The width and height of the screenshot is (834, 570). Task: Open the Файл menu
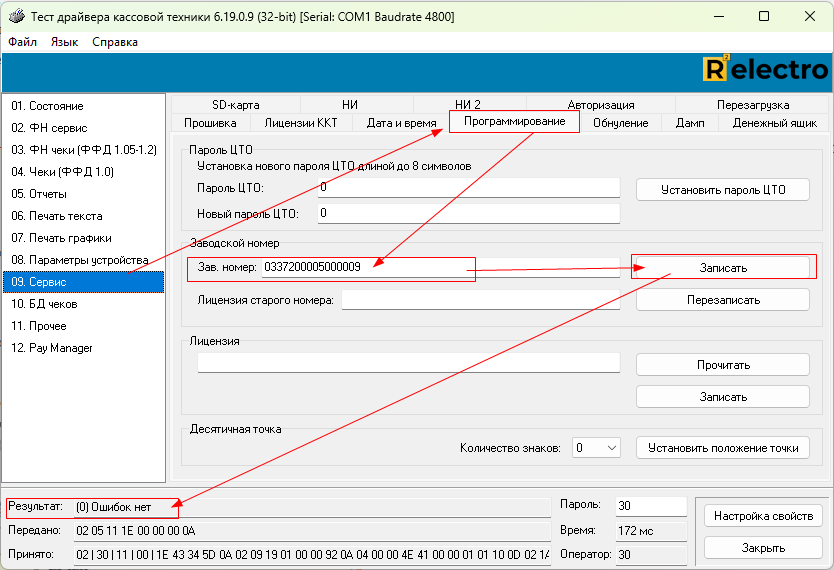22,42
